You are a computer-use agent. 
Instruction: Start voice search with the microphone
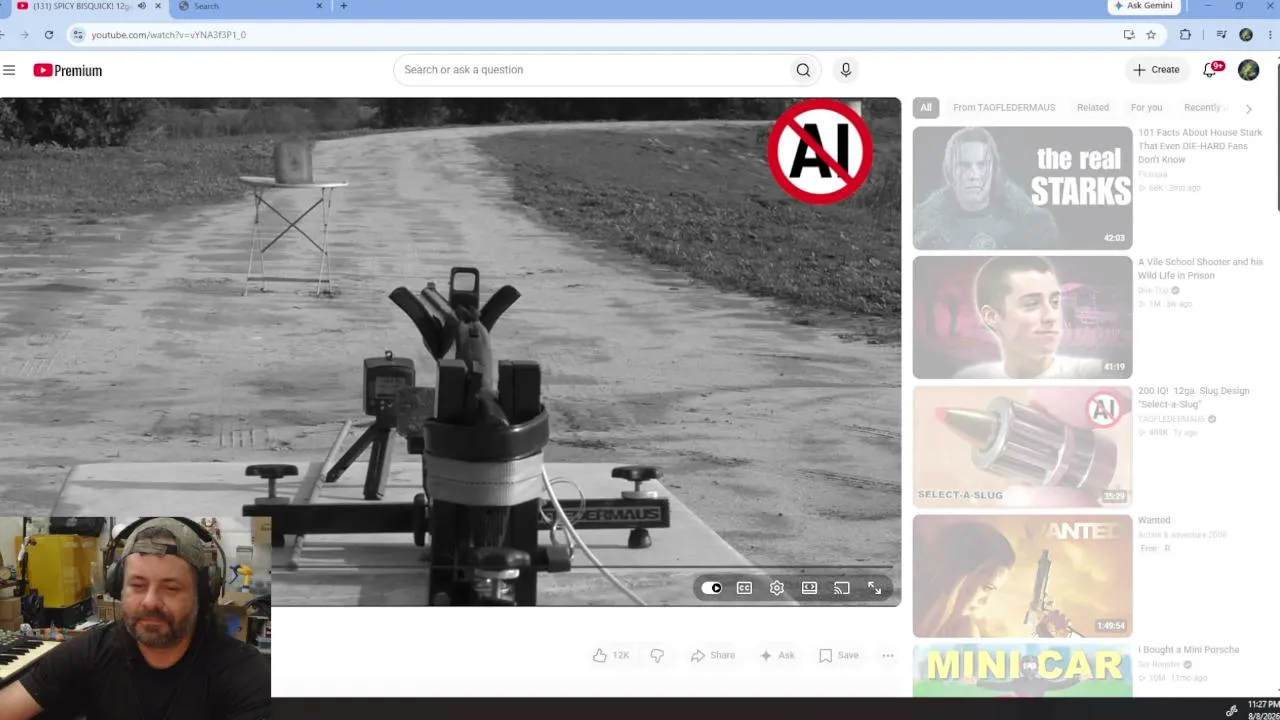tap(846, 70)
